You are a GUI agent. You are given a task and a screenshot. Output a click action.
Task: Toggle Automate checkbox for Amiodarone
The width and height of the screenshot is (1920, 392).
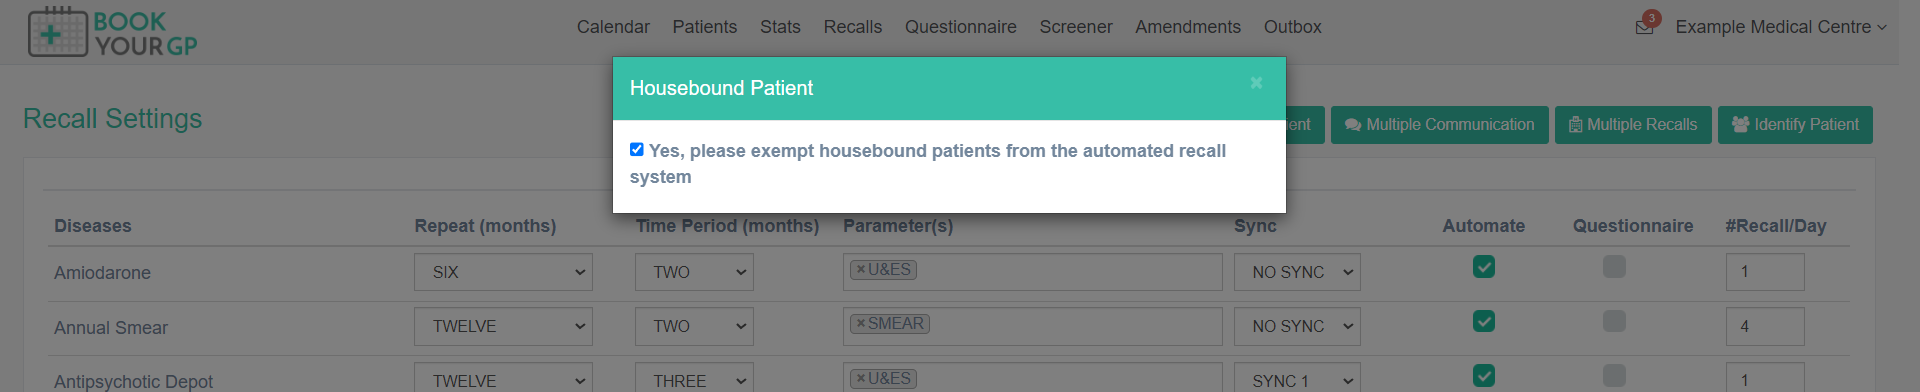click(1484, 267)
